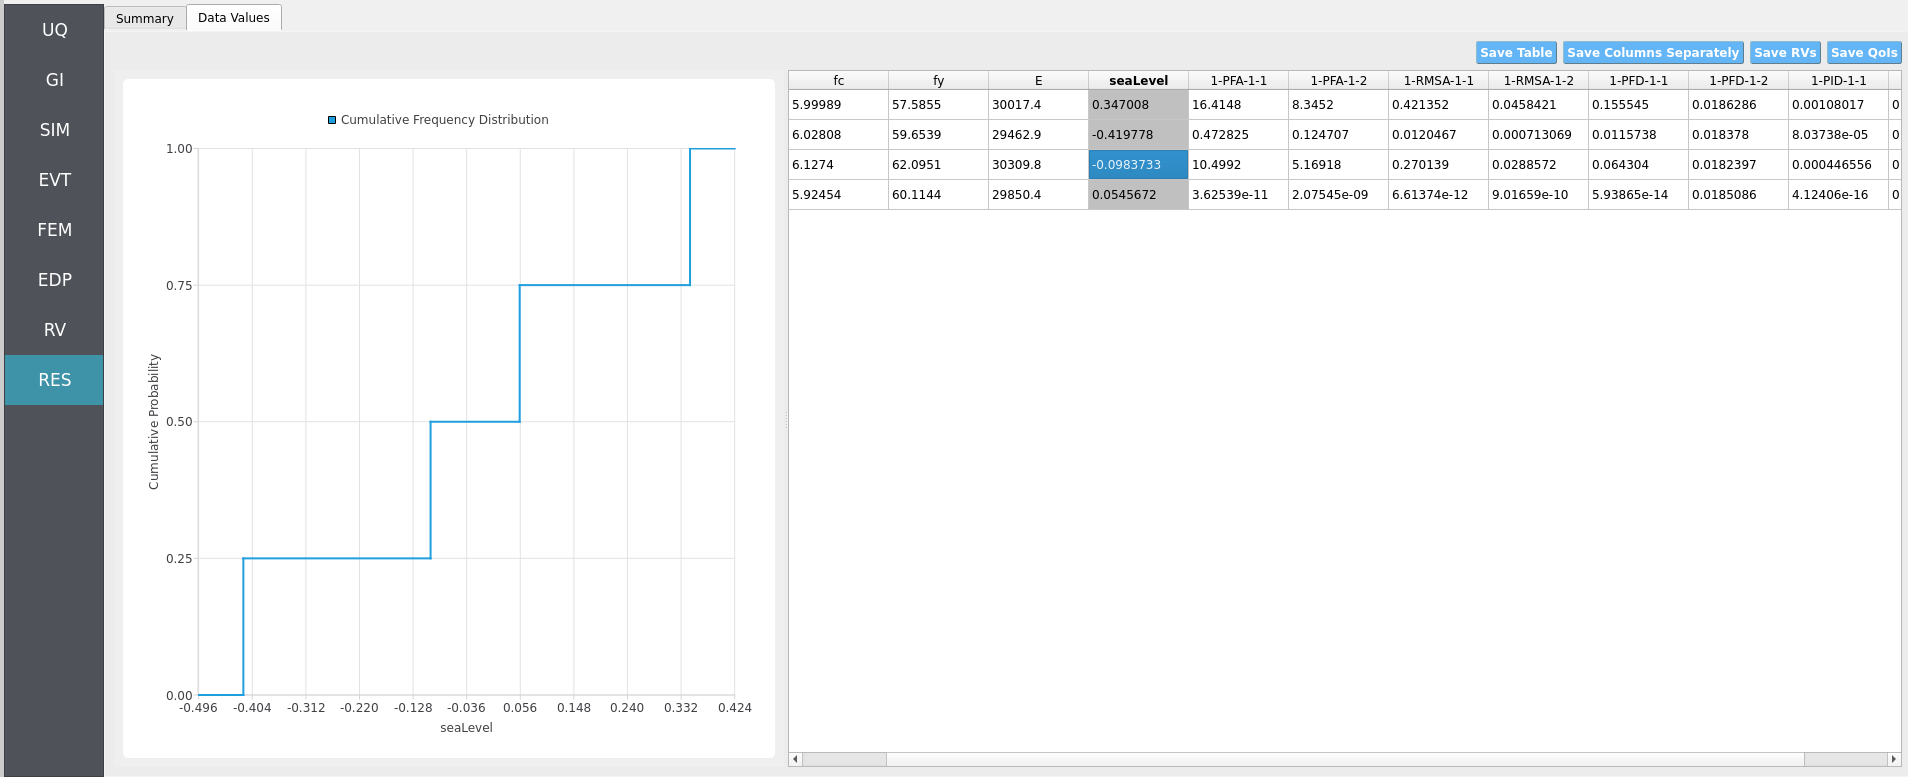This screenshot has height=777, width=1908.
Task: Open the SIM sidebar panel
Action: tap(54, 130)
